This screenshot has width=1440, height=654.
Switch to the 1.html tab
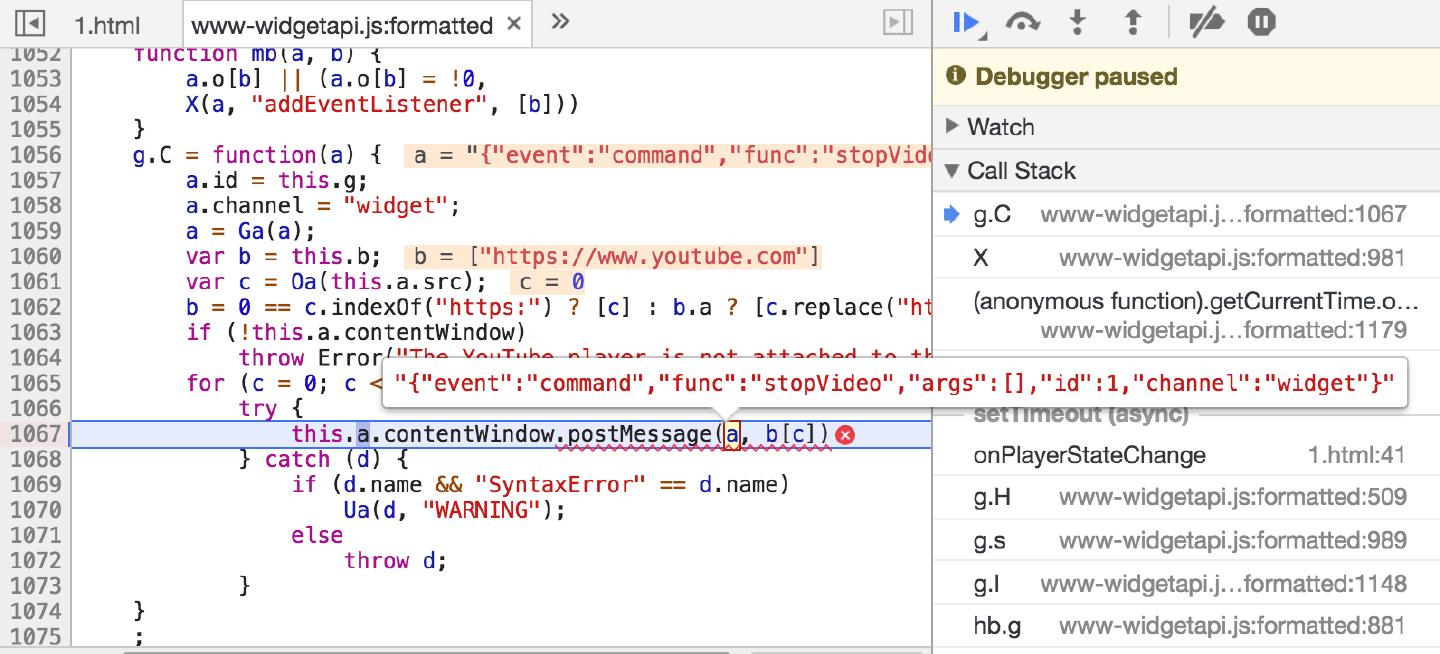pyautogui.click(x=108, y=25)
